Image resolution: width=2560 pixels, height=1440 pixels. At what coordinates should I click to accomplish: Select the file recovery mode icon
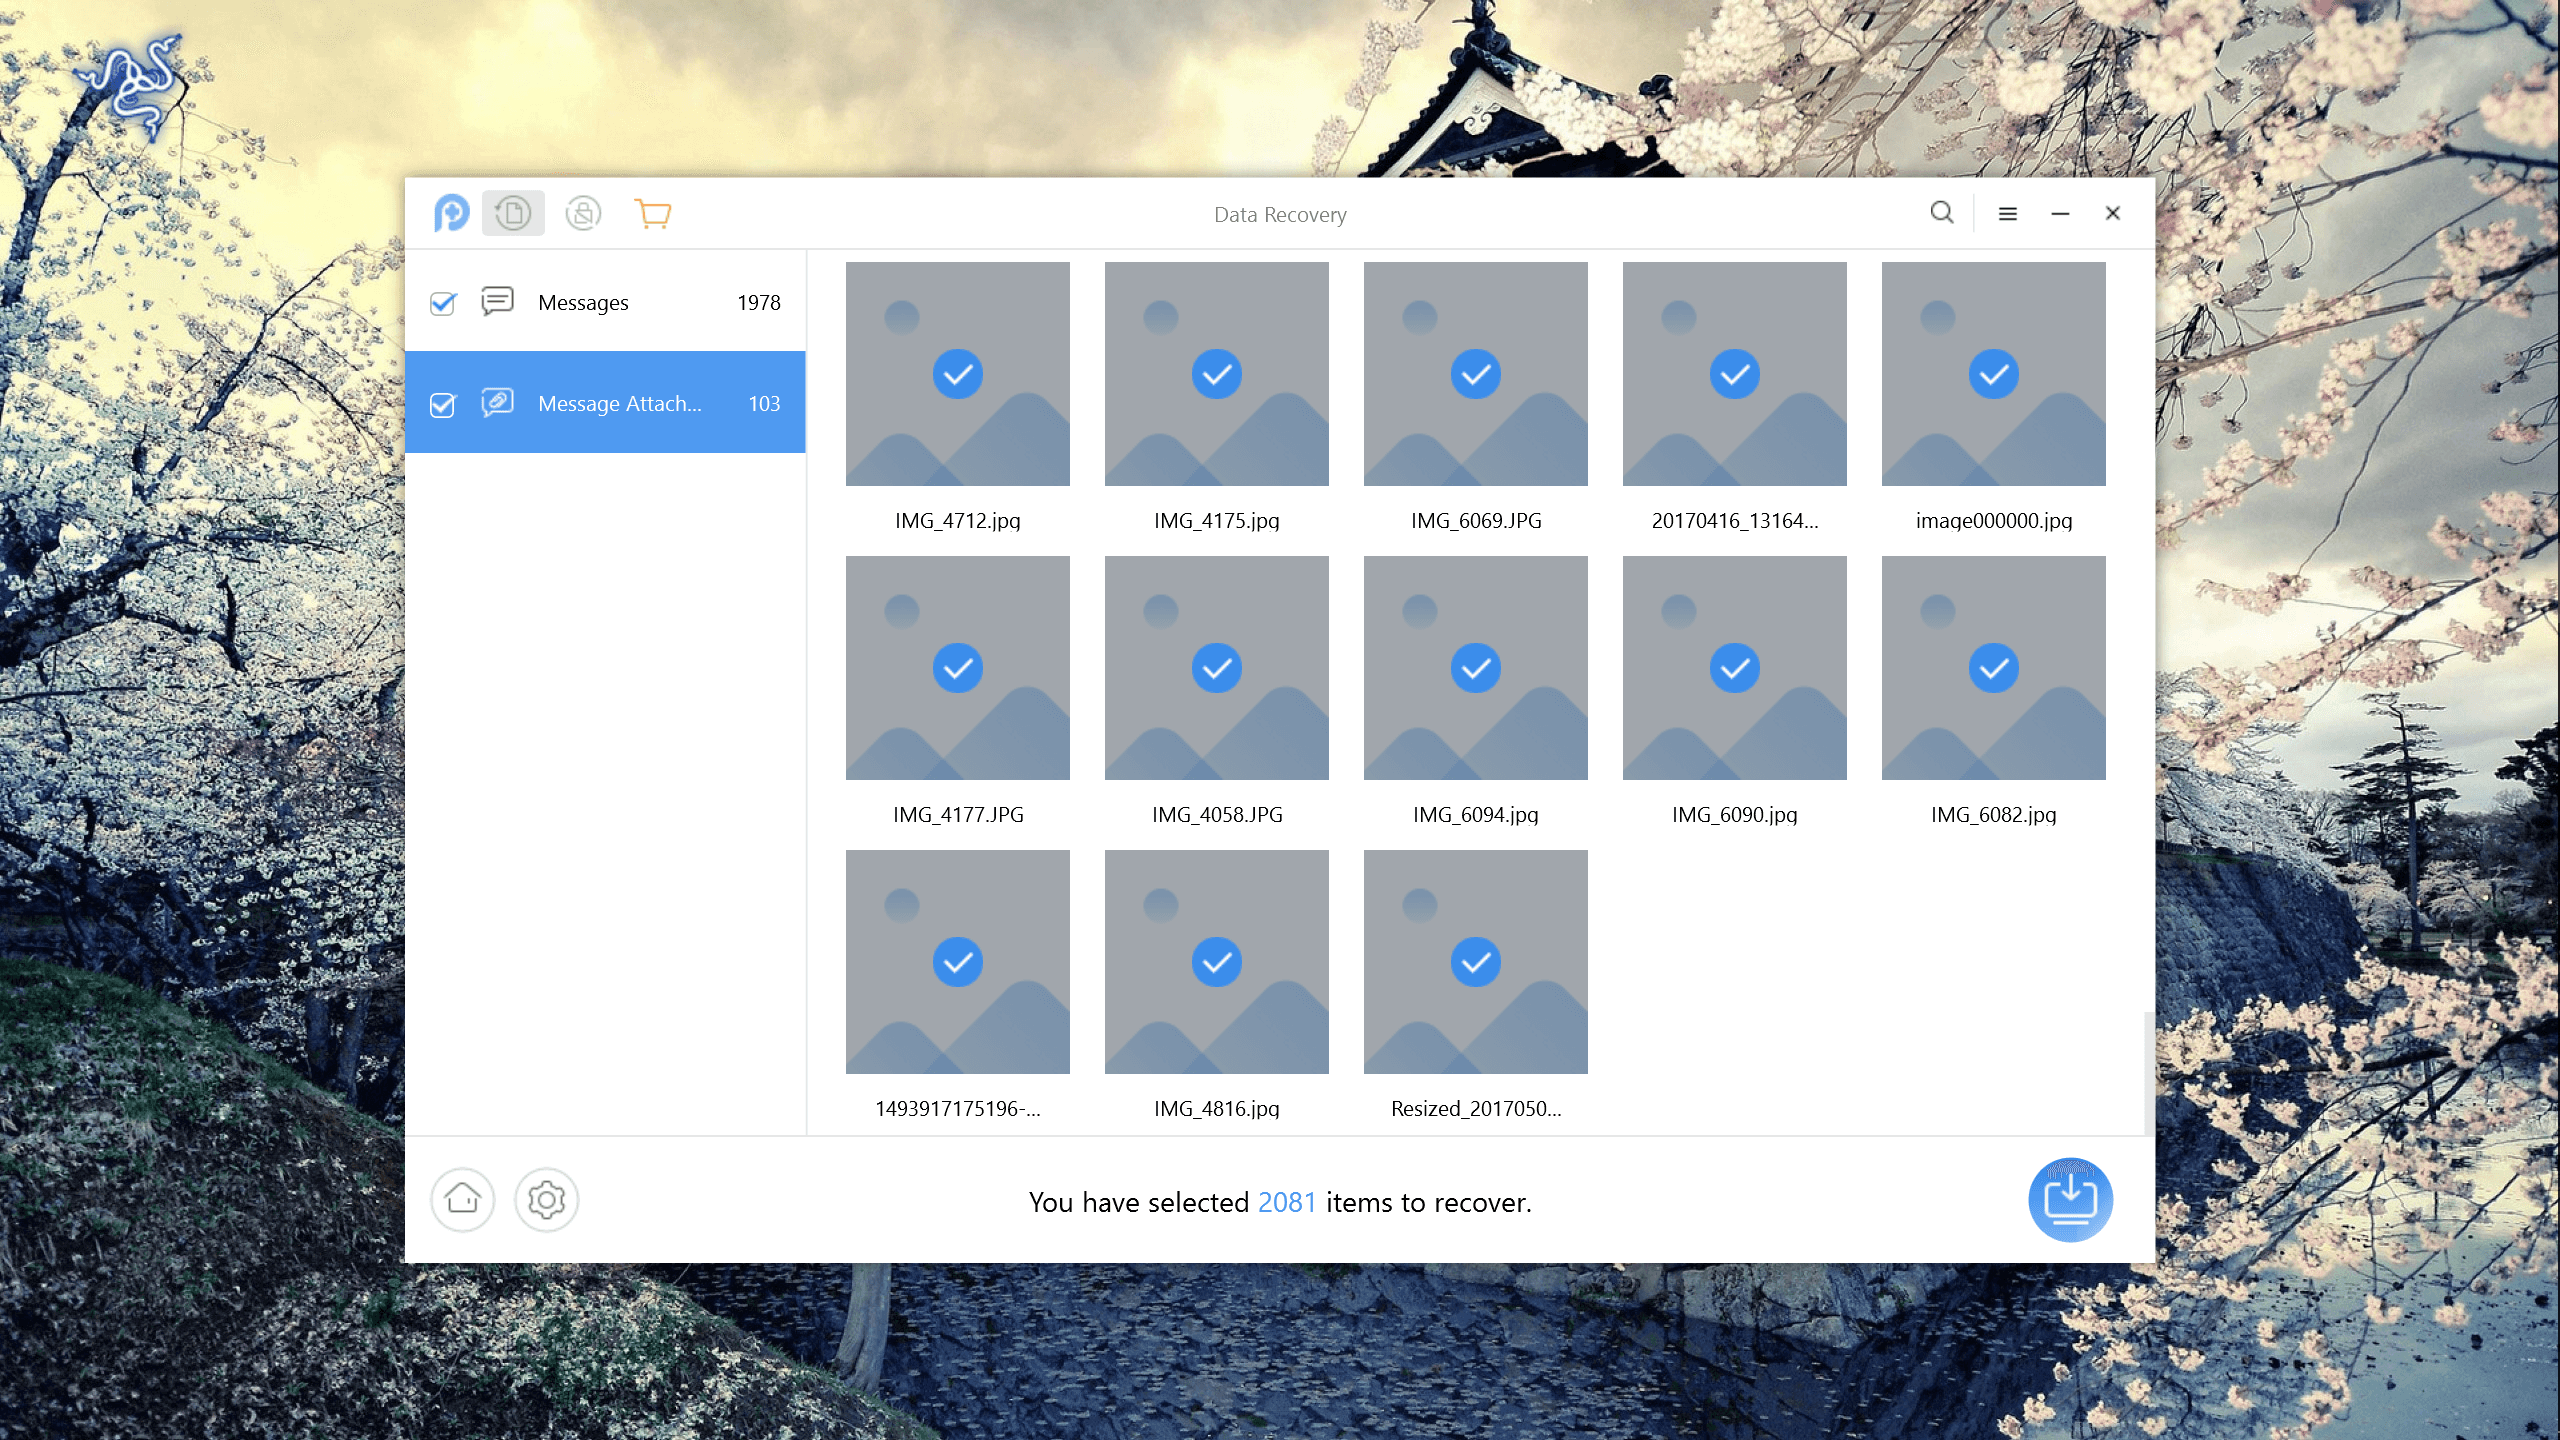pyautogui.click(x=513, y=213)
